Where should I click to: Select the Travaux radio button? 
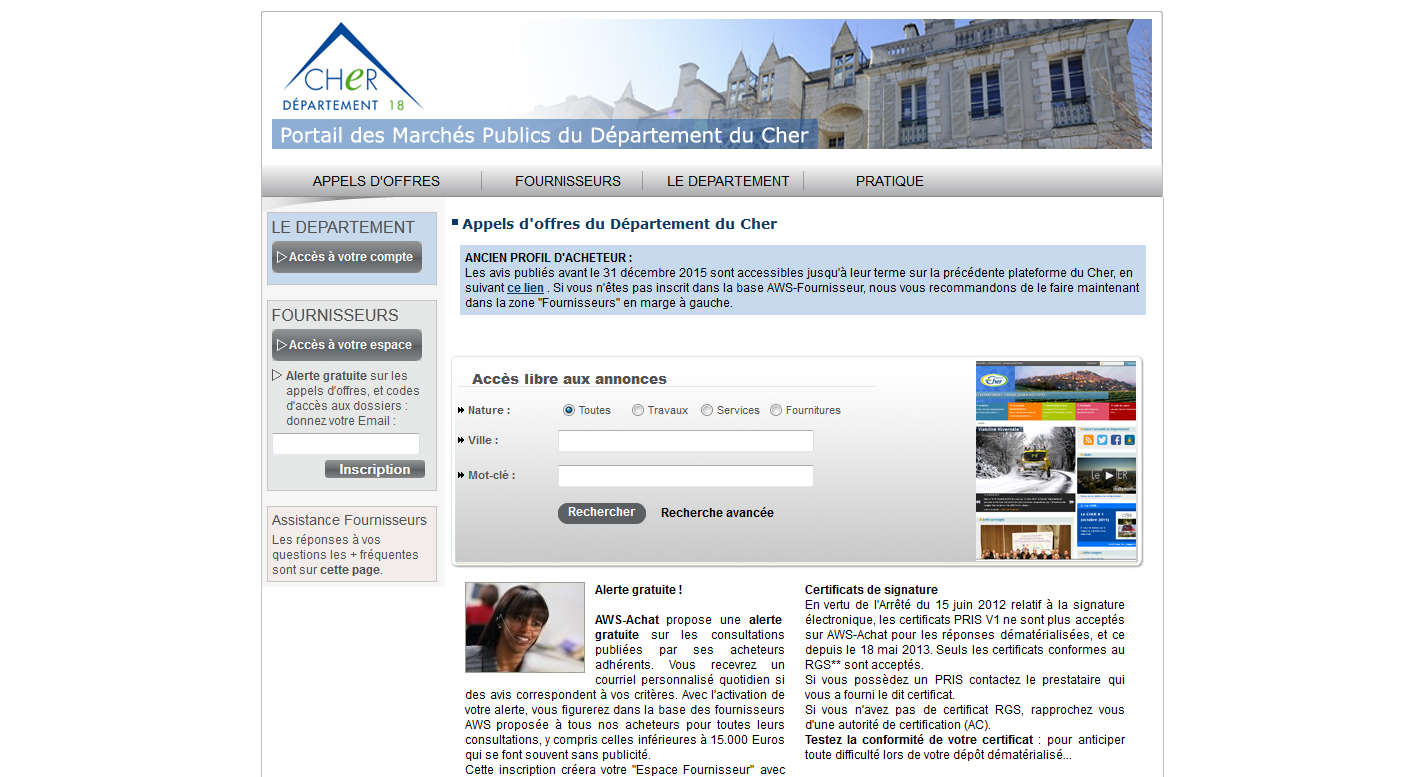[x=638, y=410]
